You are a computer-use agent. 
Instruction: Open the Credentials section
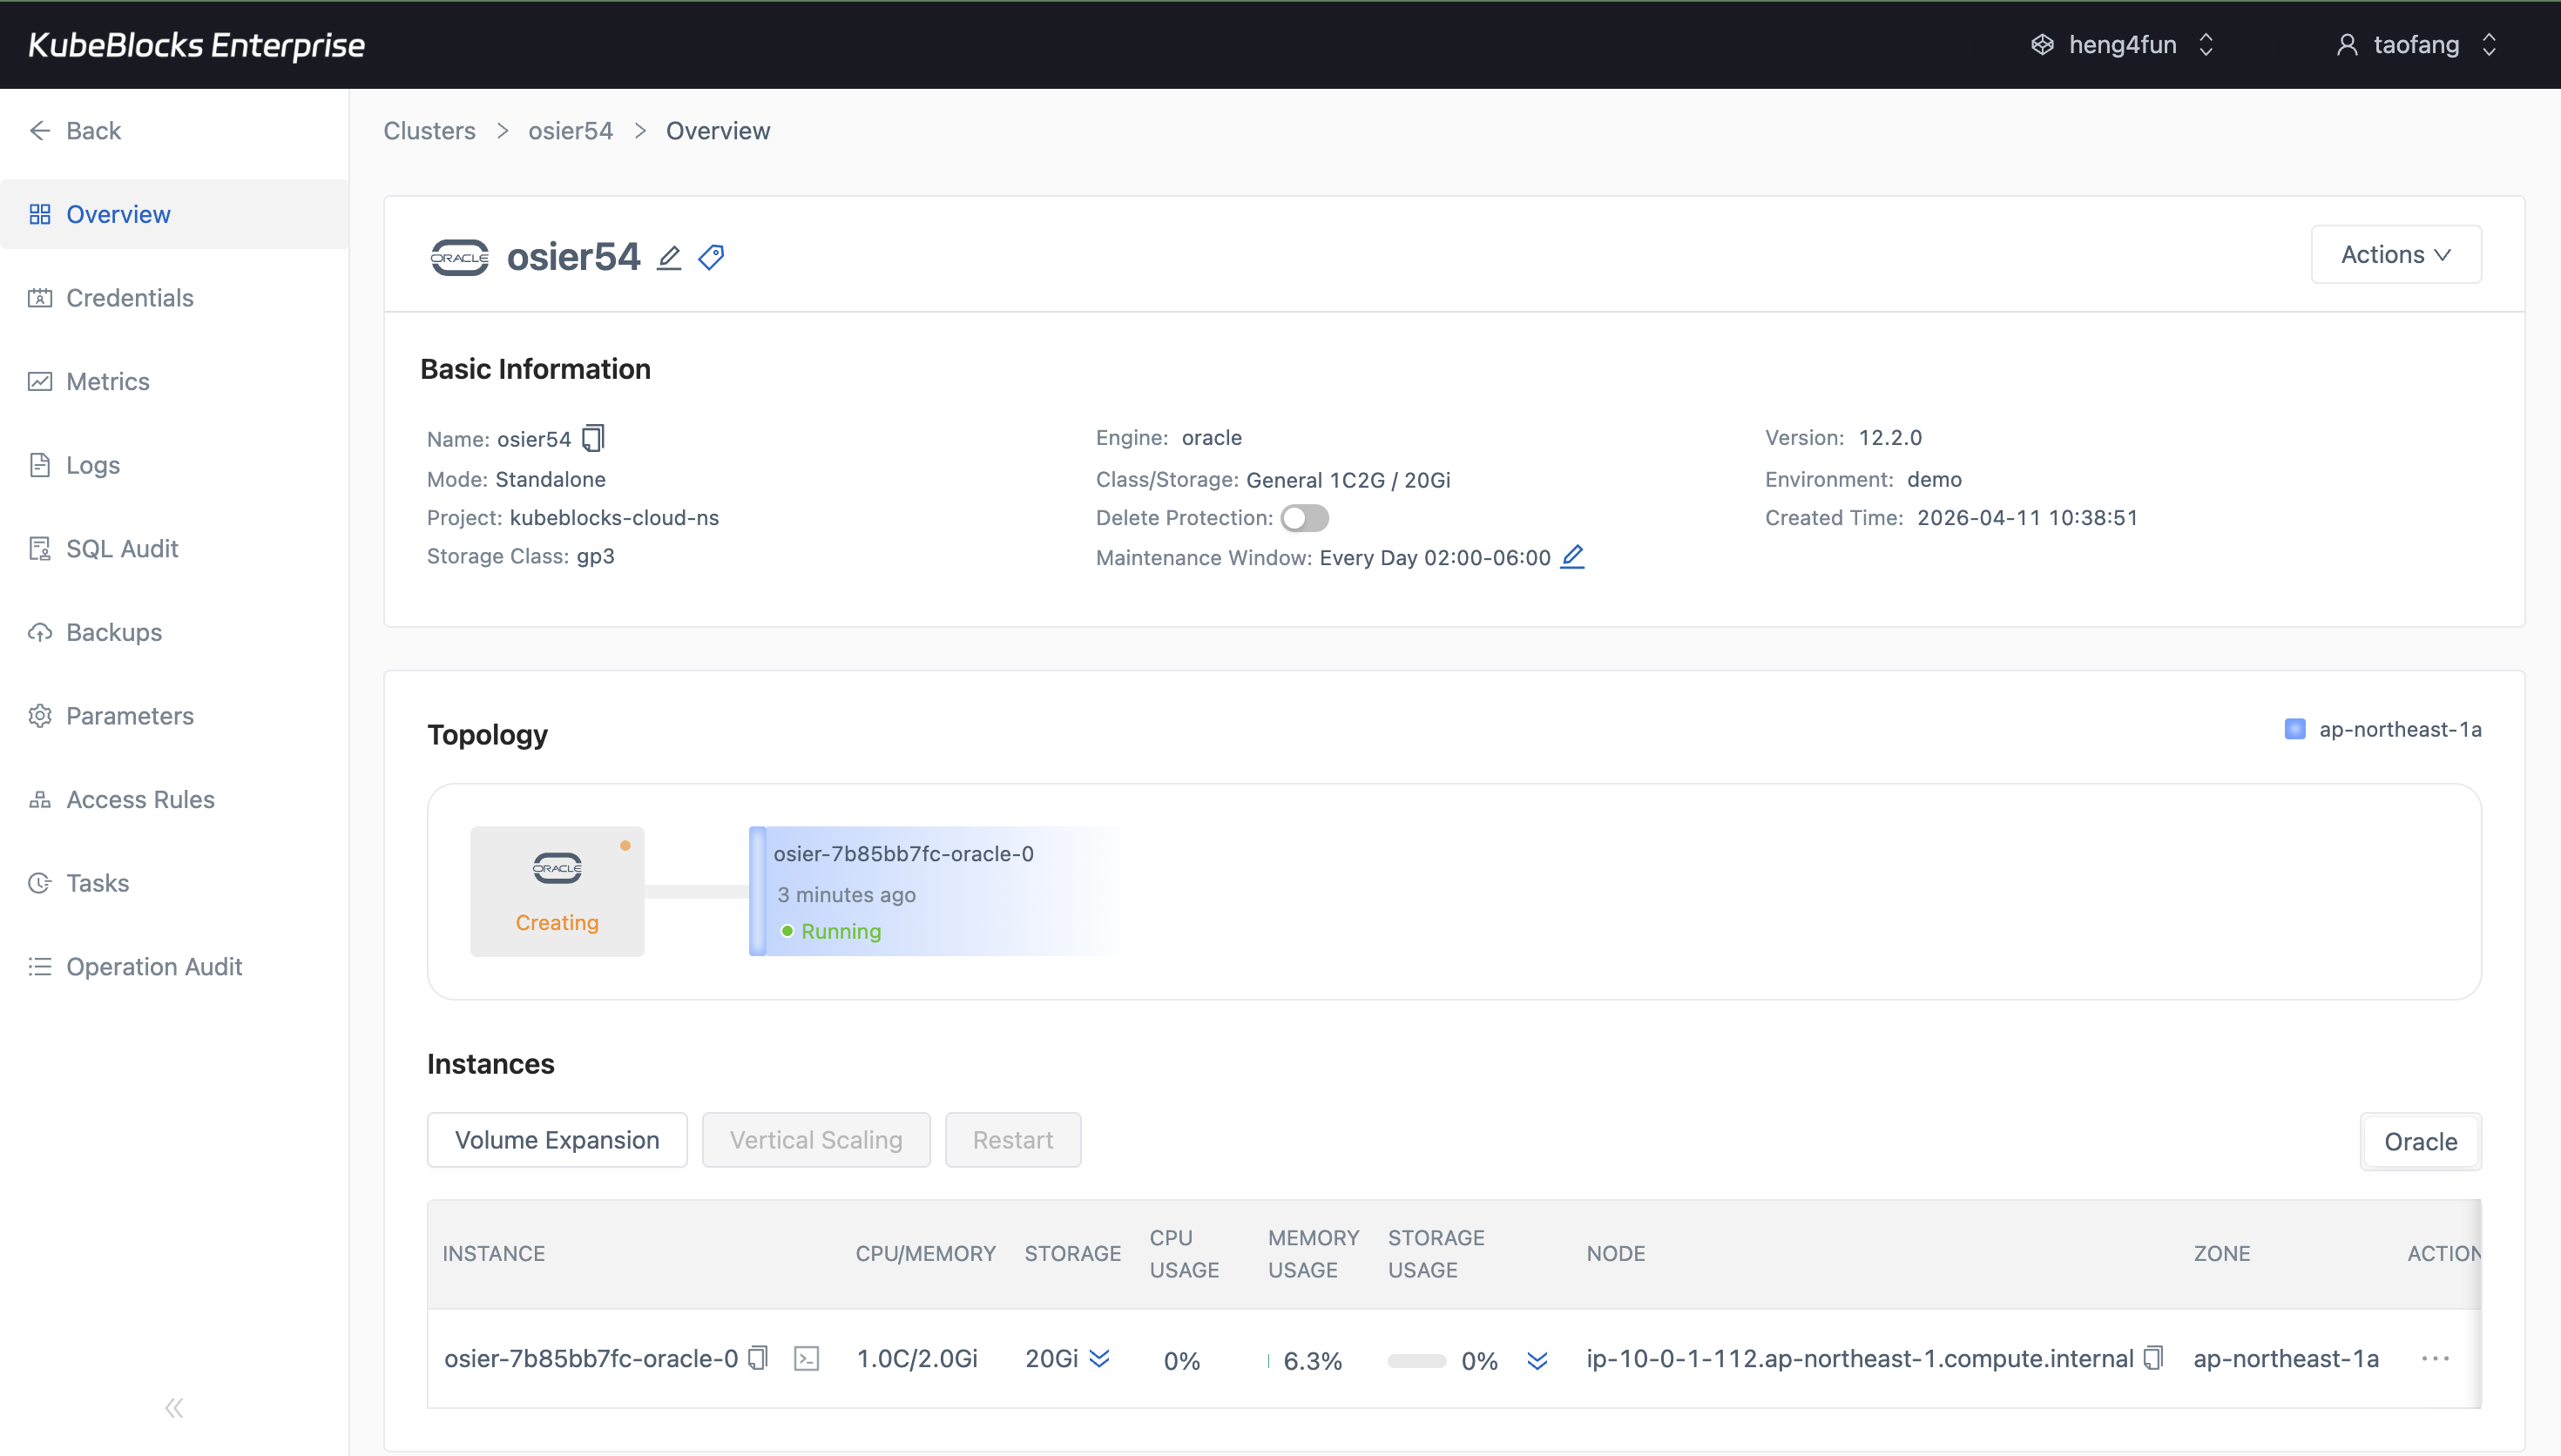pos(129,297)
